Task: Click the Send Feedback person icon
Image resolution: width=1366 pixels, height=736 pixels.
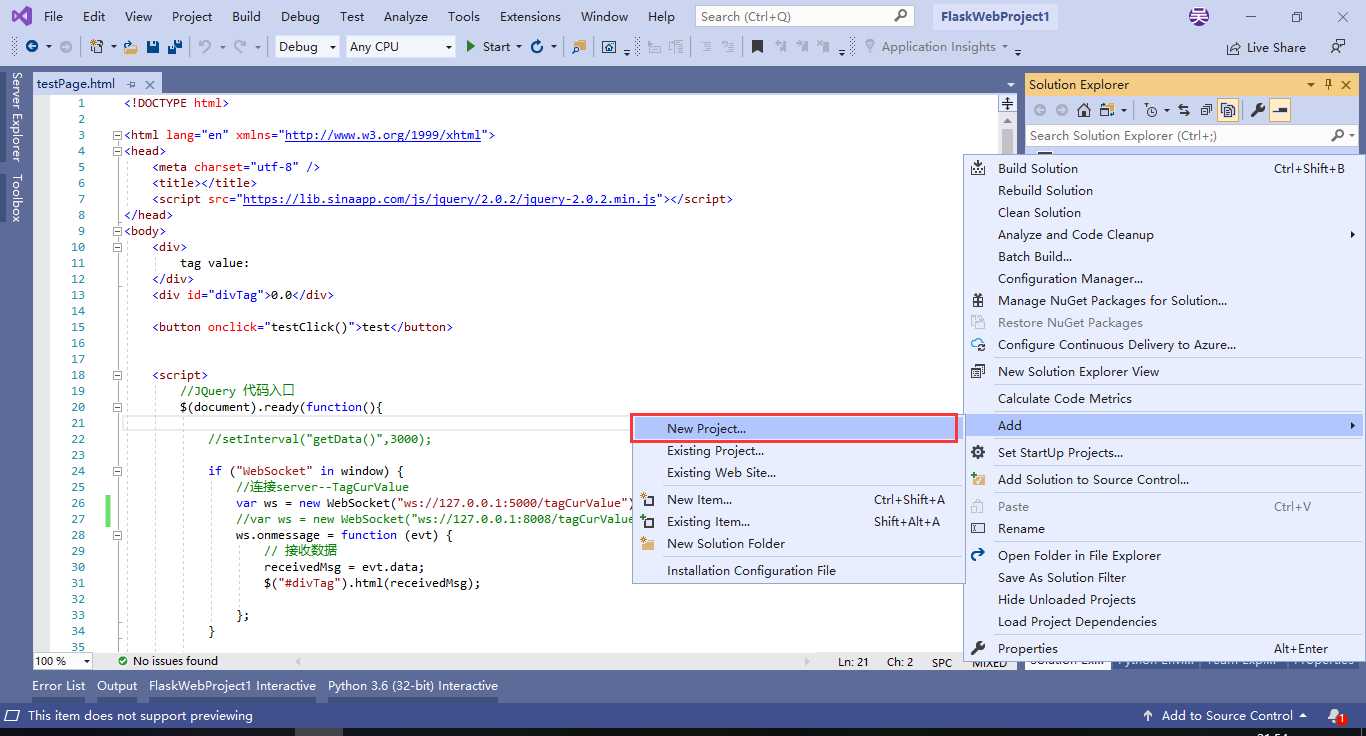Action: [x=1338, y=47]
